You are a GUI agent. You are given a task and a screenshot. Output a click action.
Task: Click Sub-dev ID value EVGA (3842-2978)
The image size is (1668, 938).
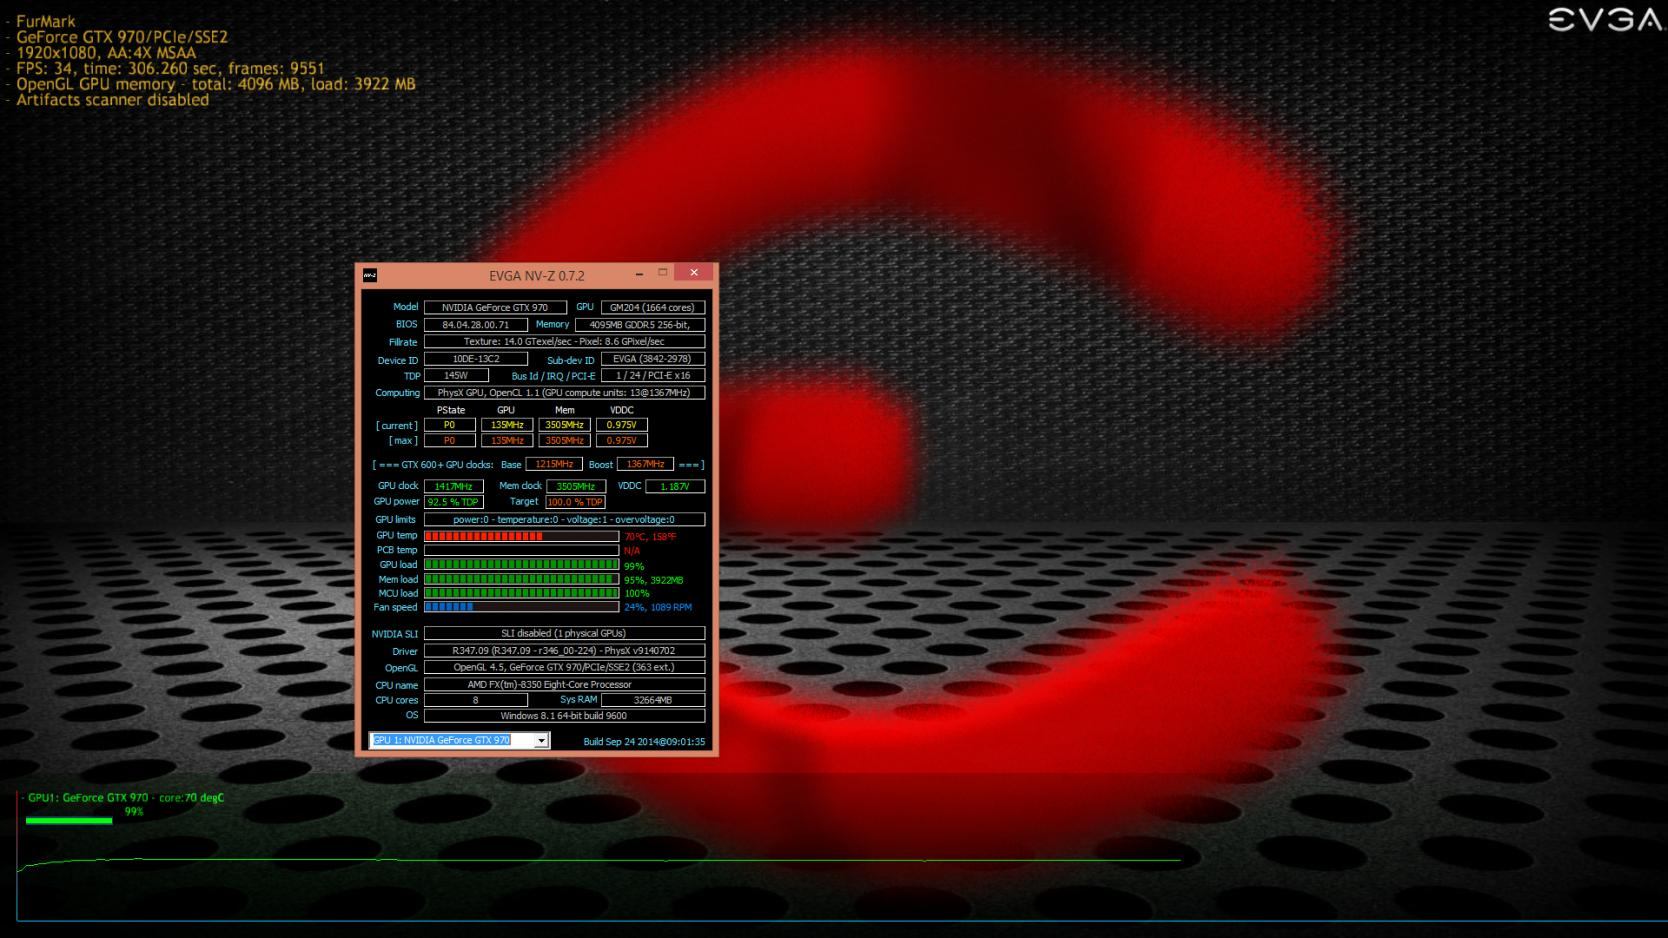tap(652, 359)
